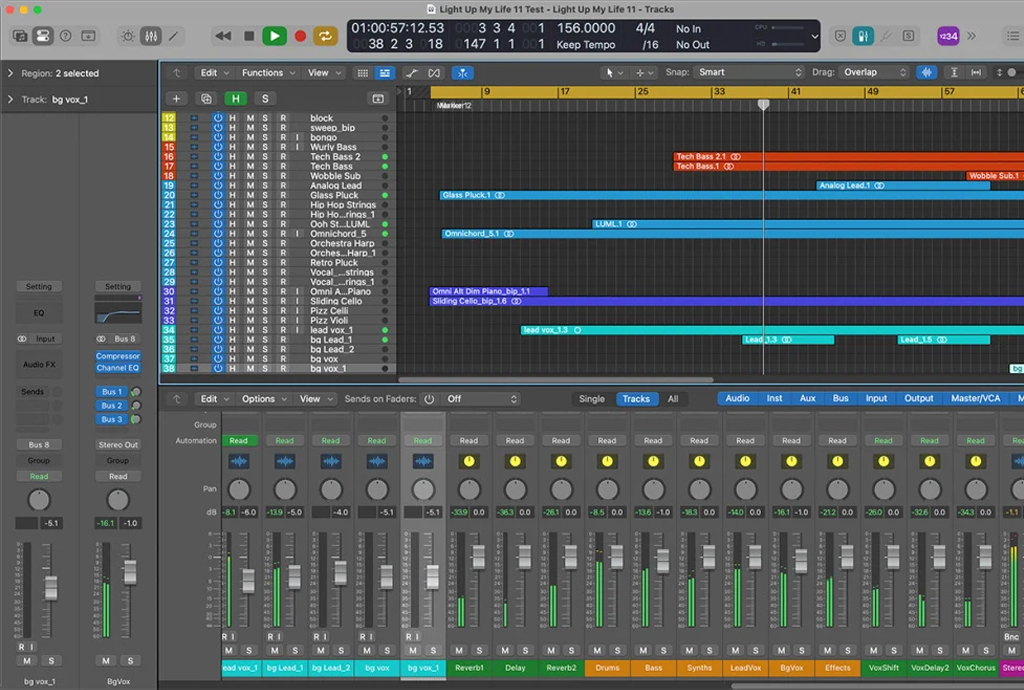Image resolution: width=1024 pixels, height=690 pixels.
Task: Mute the Reverb1 channel strip
Action: pyautogui.click(x=459, y=651)
